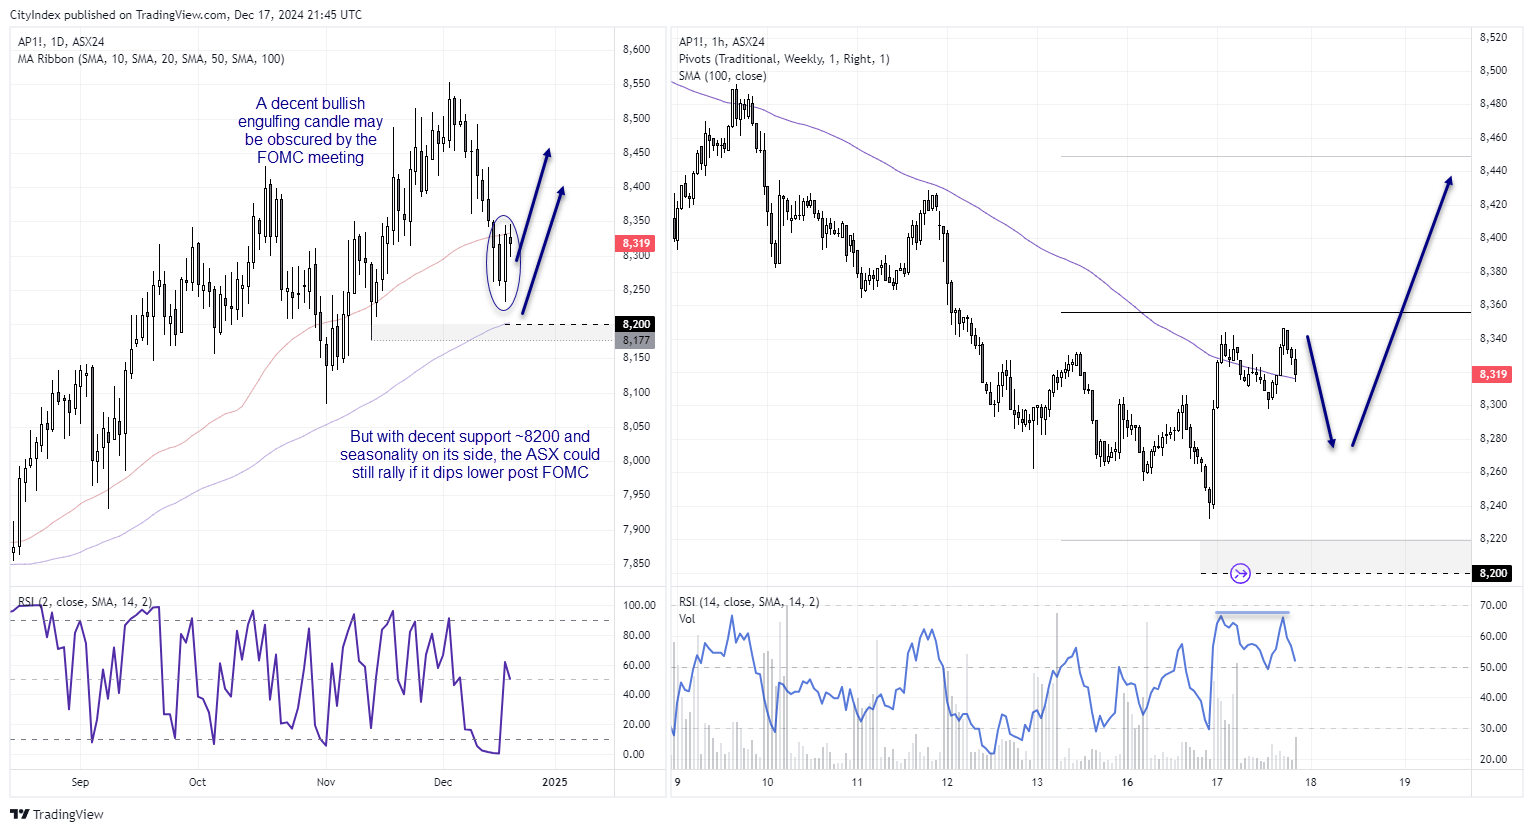Click the 2025 label on daily time axis
The height and width of the screenshot is (832, 1533).
click(x=554, y=782)
